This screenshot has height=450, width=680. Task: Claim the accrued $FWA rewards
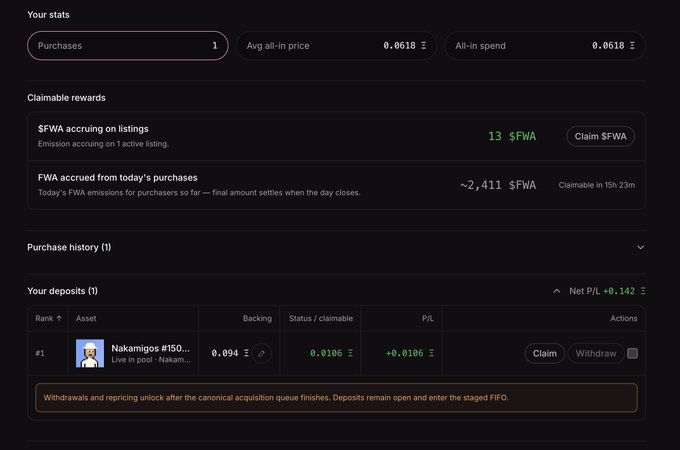600,136
